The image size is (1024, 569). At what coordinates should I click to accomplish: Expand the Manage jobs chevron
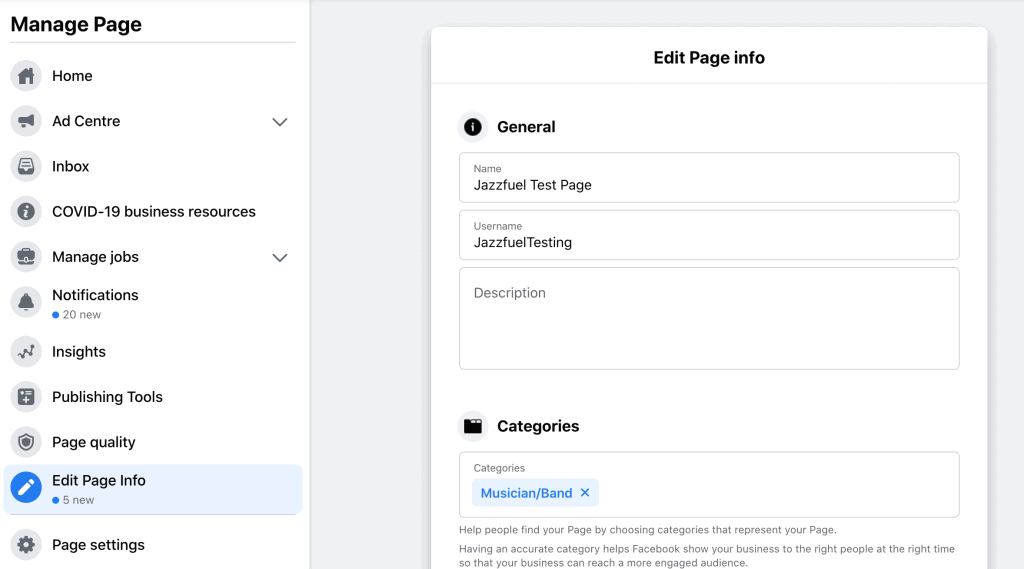(280, 257)
